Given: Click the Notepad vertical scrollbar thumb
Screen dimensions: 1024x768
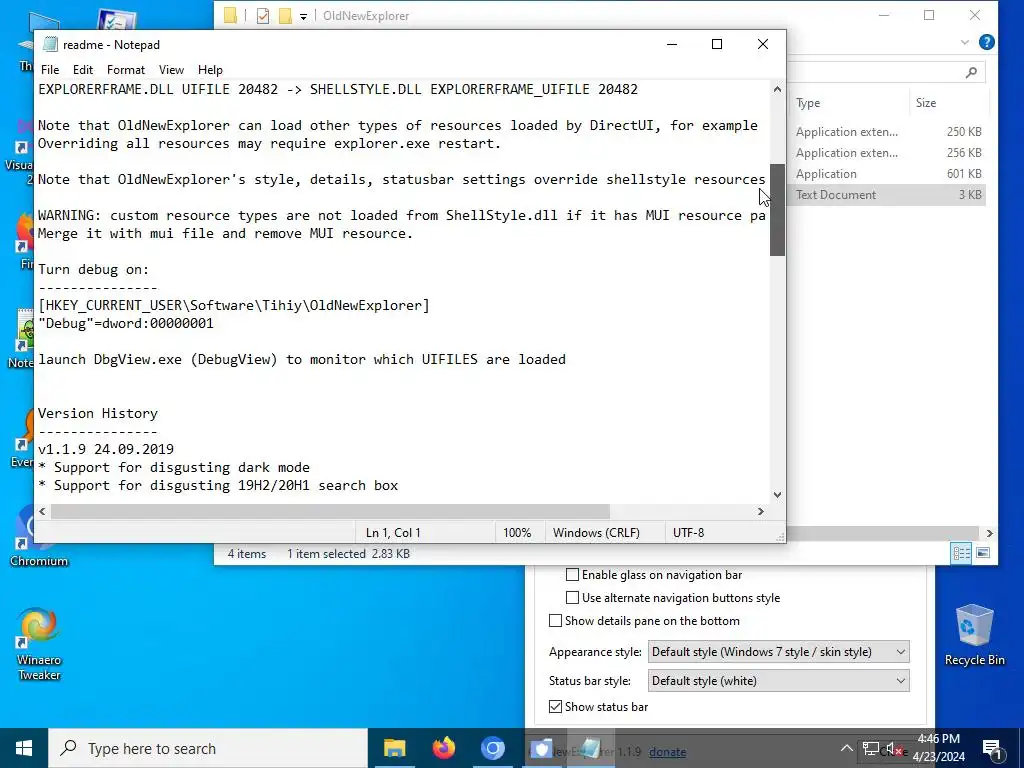Looking at the screenshot, I should tap(777, 210).
